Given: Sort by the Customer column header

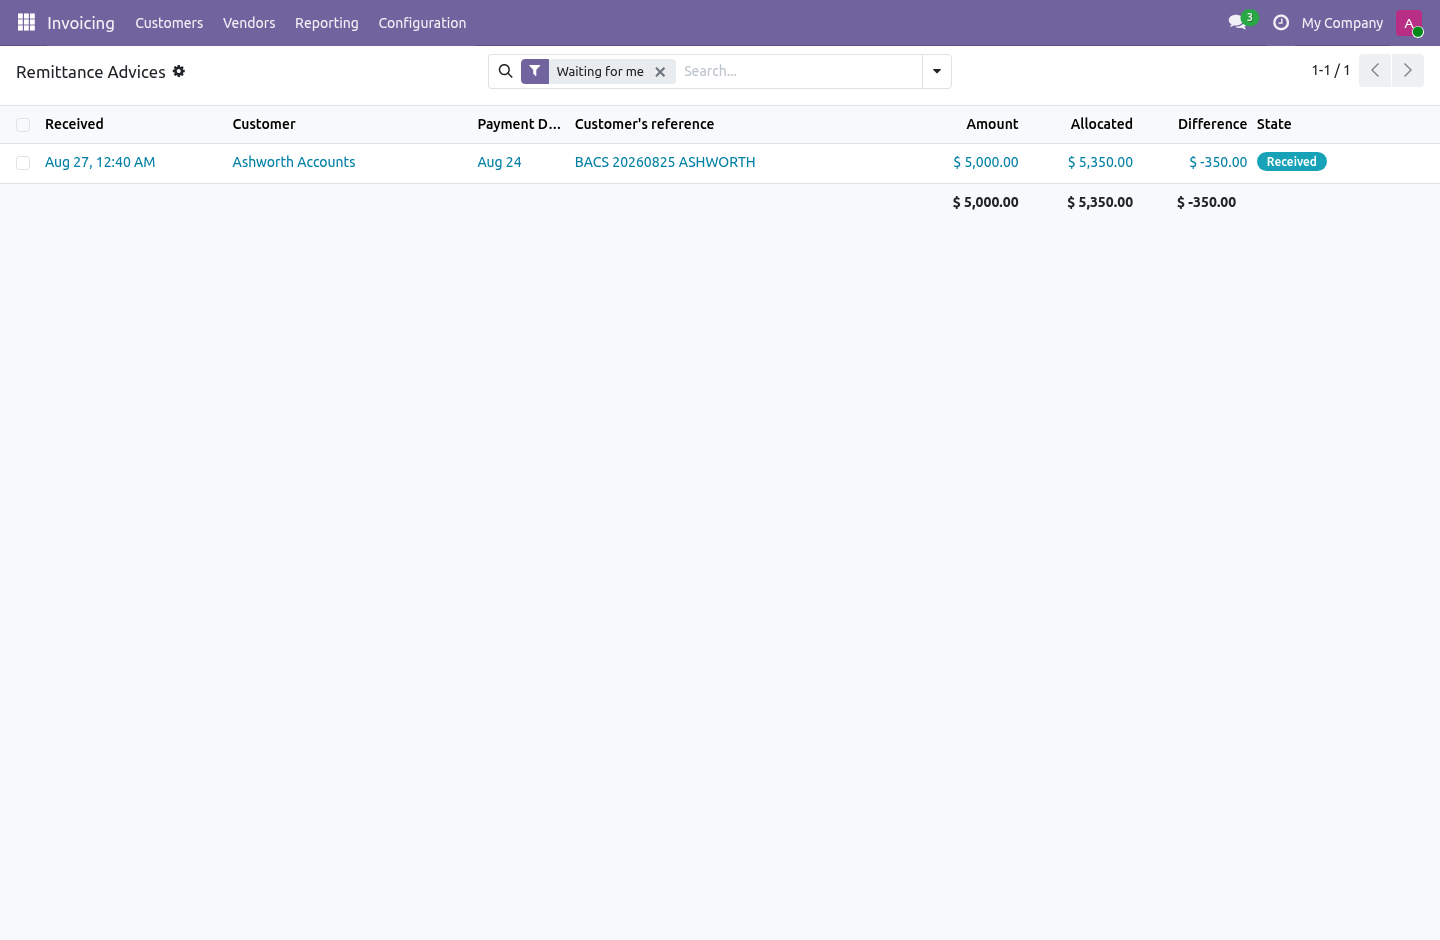Looking at the screenshot, I should coord(264,124).
